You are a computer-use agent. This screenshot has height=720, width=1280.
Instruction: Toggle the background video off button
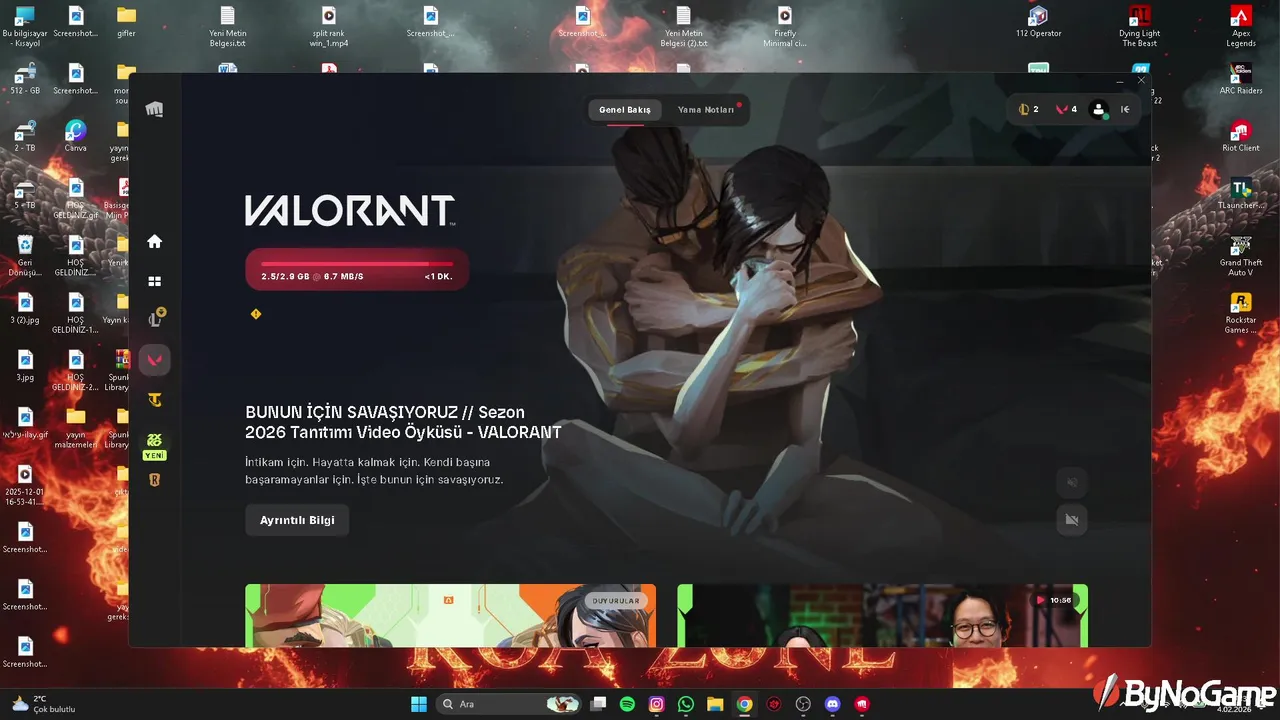(x=1072, y=520)
